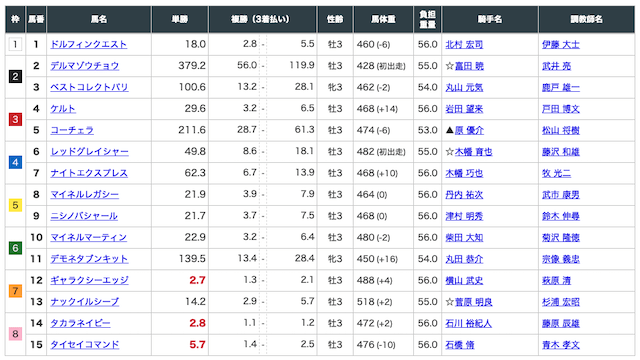Open trainer 松山 将樹 link
The image size is (640, 360).
561,130
